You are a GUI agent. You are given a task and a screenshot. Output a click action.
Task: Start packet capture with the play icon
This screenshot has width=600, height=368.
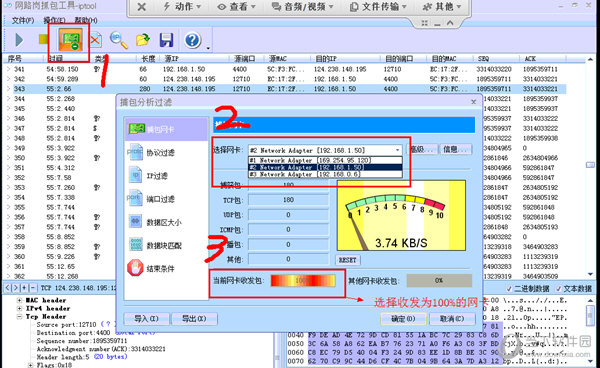click(x=19, y=40)
